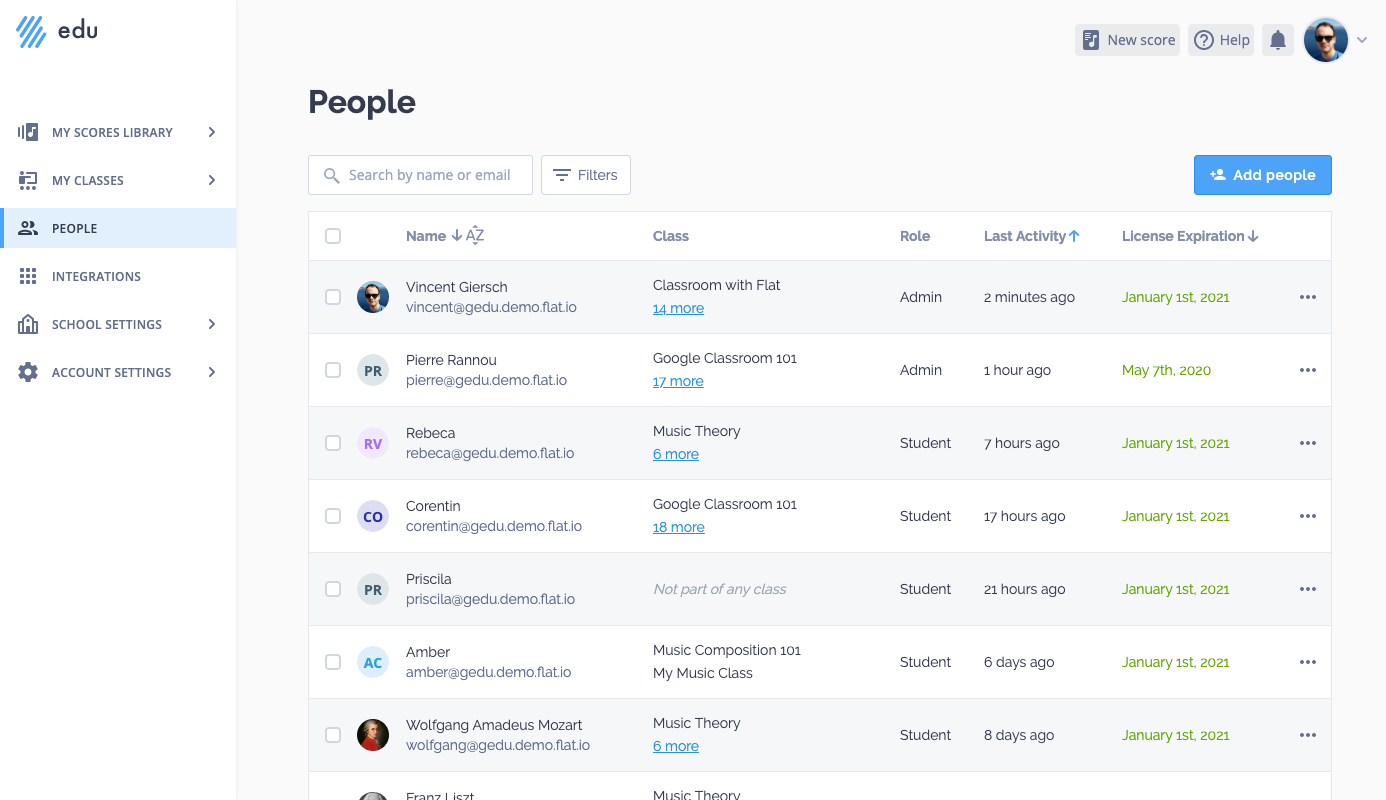Click the Flat edu logo
Image resolution: width=1386 pixels, height=800 pixels.
pos(57,32)
